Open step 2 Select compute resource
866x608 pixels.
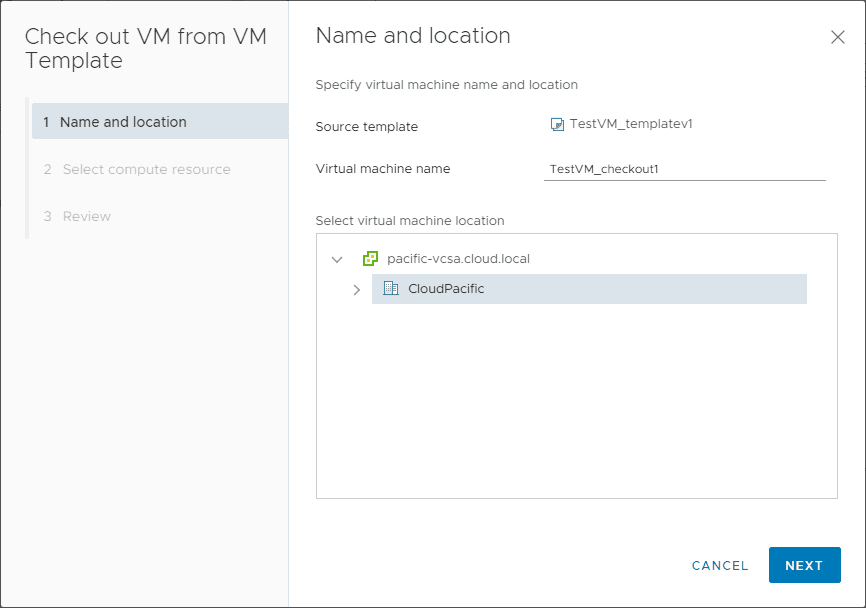coord(146,169)
